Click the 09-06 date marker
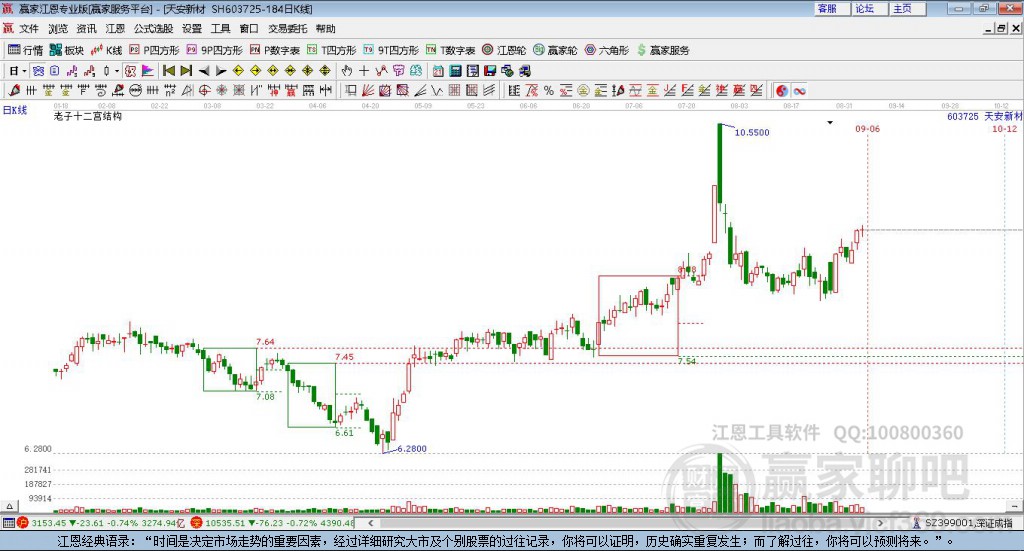This screenshot has width=1024, height=551. tap(867, 129)
